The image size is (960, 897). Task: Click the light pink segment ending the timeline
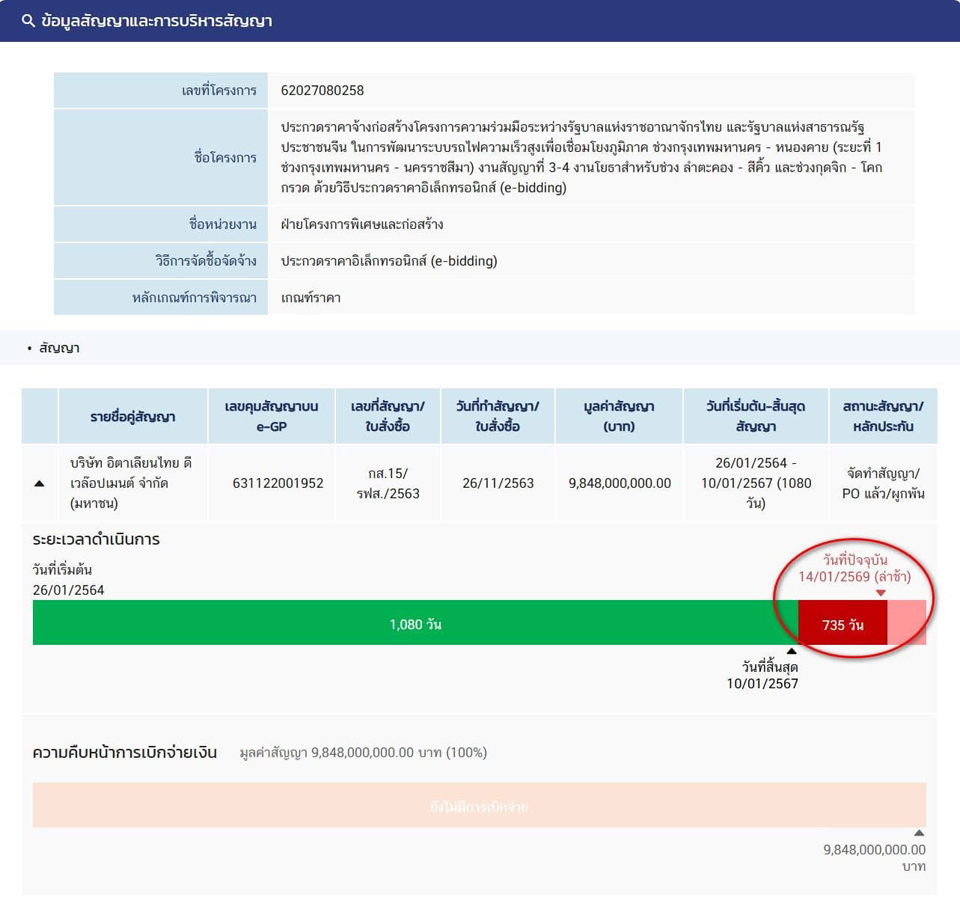[906, 625]
